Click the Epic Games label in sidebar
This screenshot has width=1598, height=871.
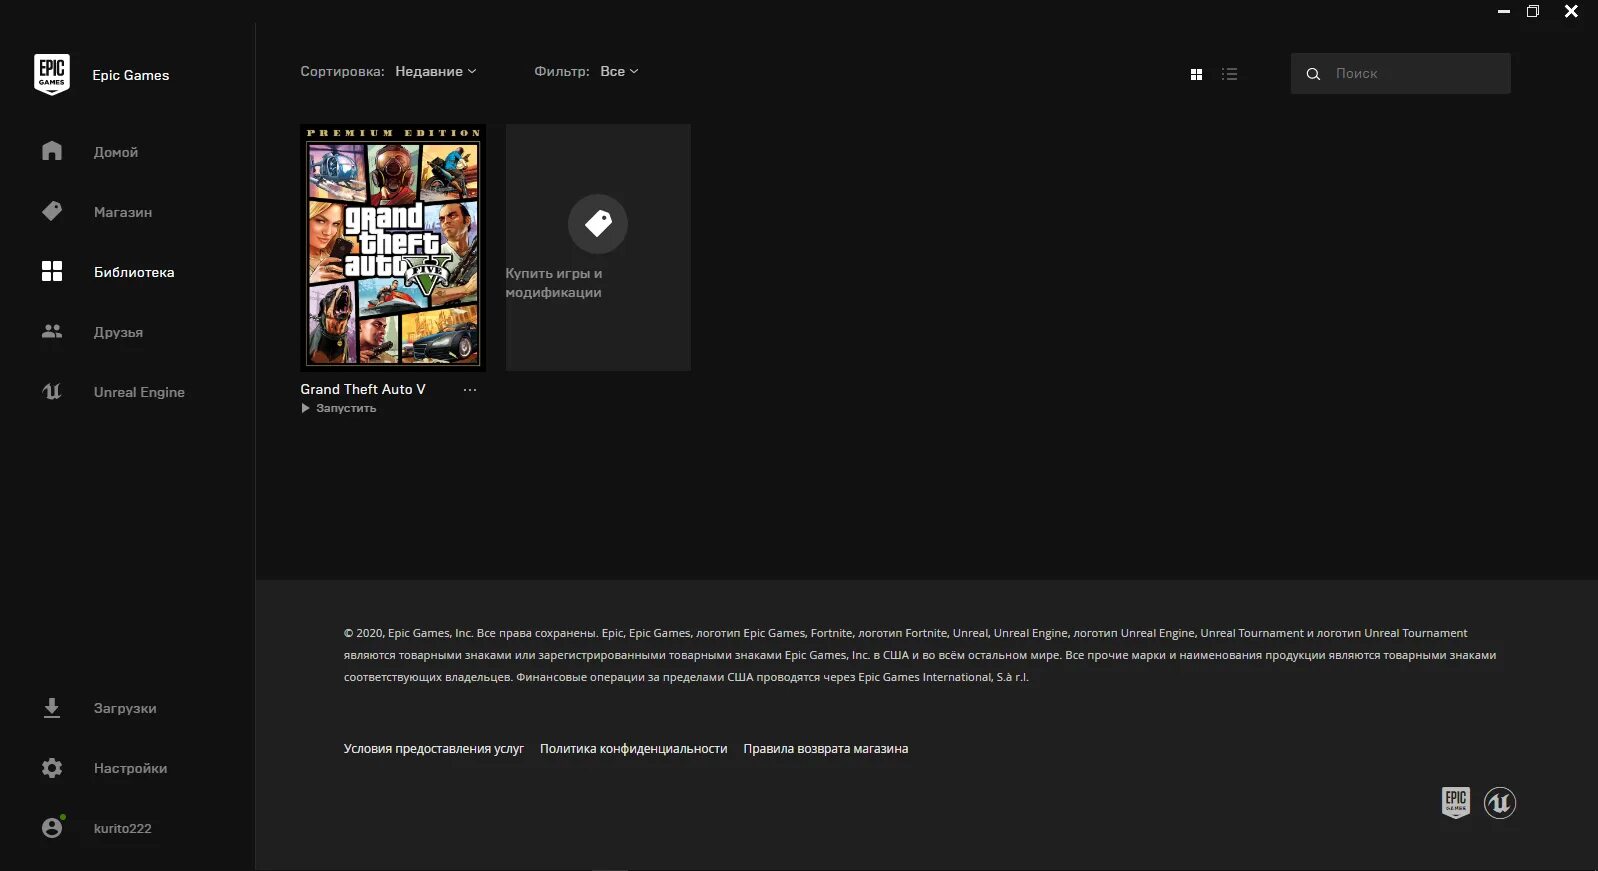coord(131,75)
